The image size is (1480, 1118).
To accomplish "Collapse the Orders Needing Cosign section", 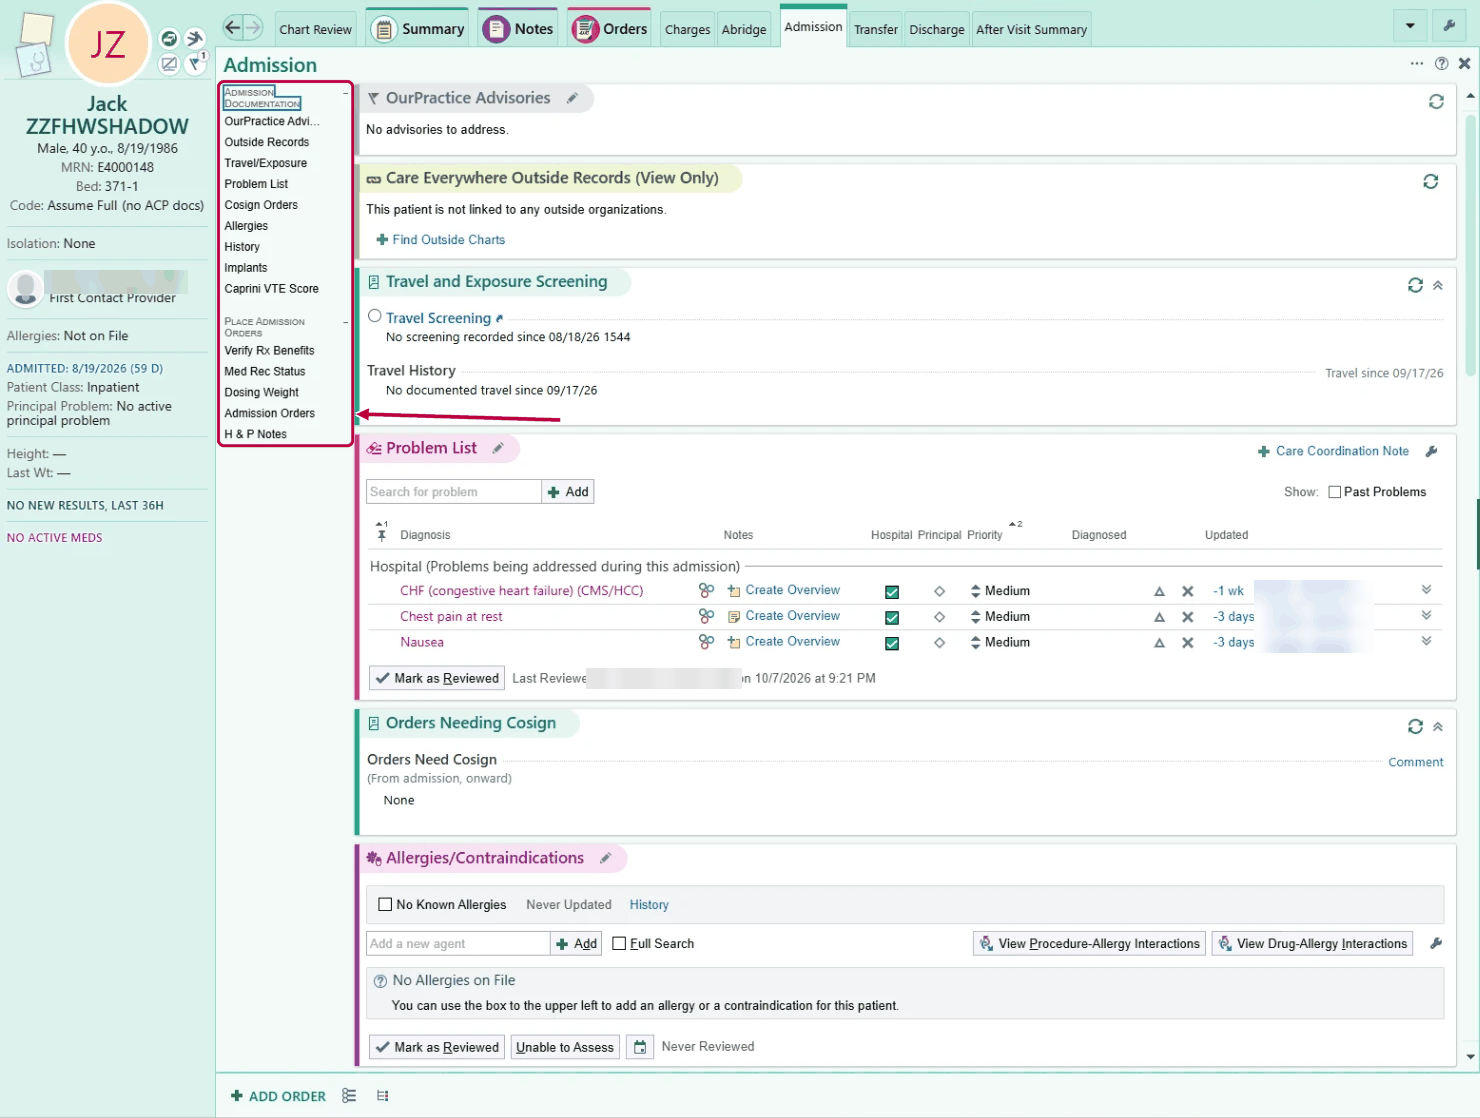I will coord(1438,726).
